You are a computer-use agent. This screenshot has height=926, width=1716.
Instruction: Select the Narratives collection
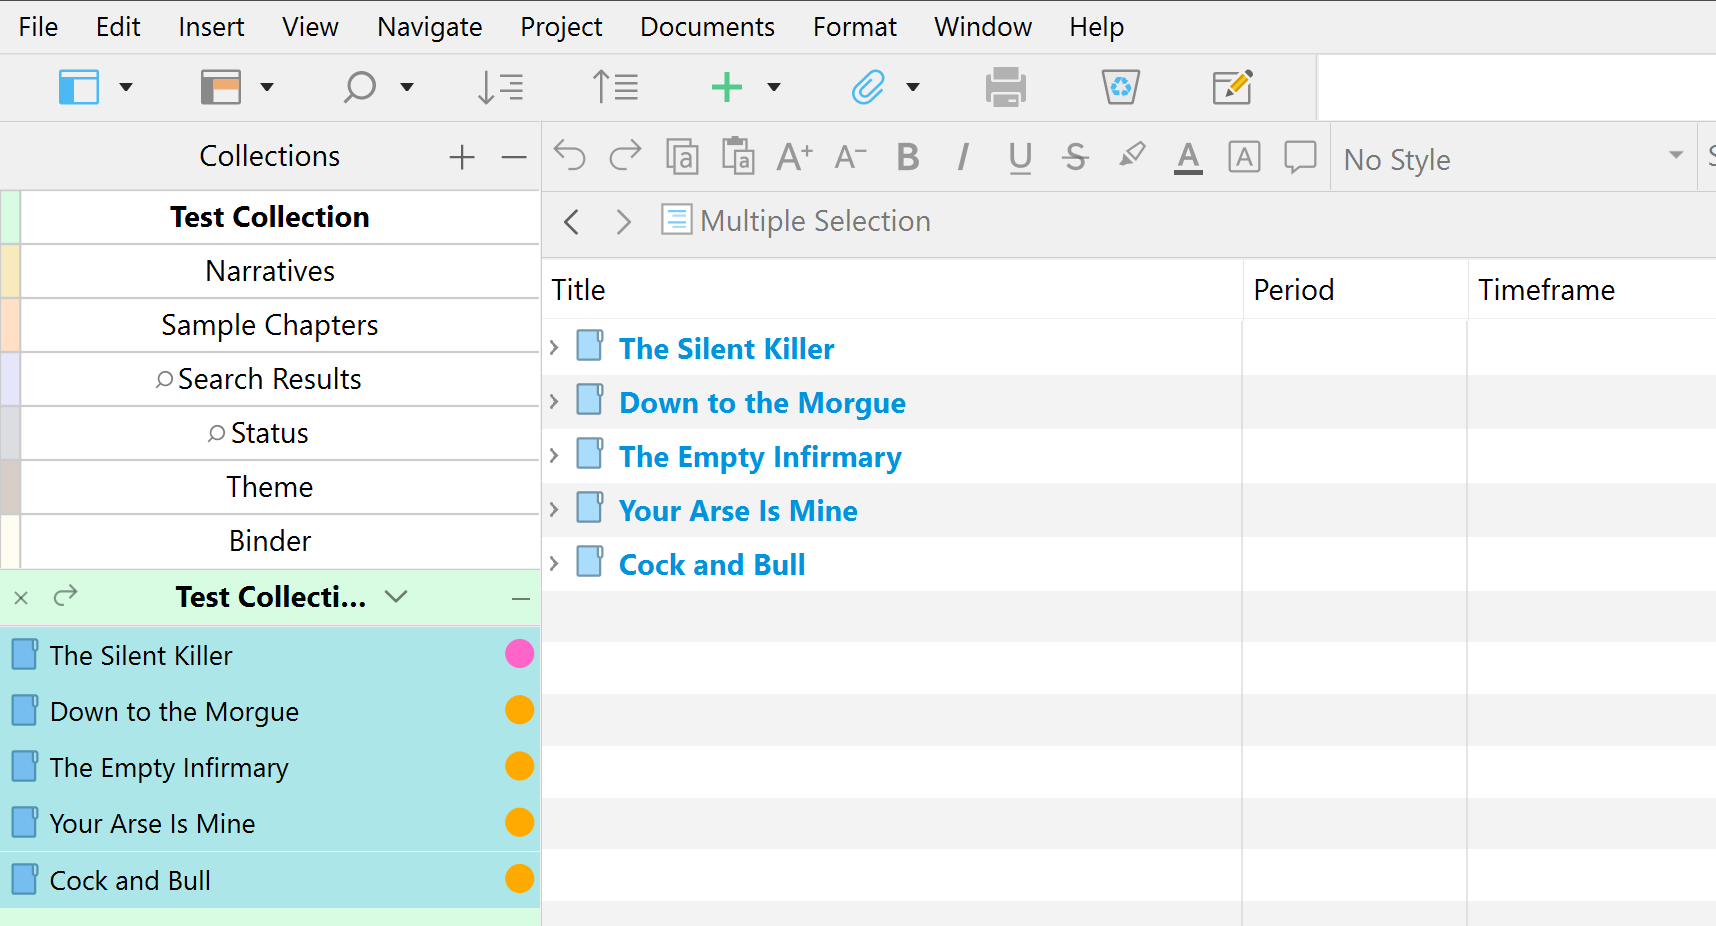(270, 271)
